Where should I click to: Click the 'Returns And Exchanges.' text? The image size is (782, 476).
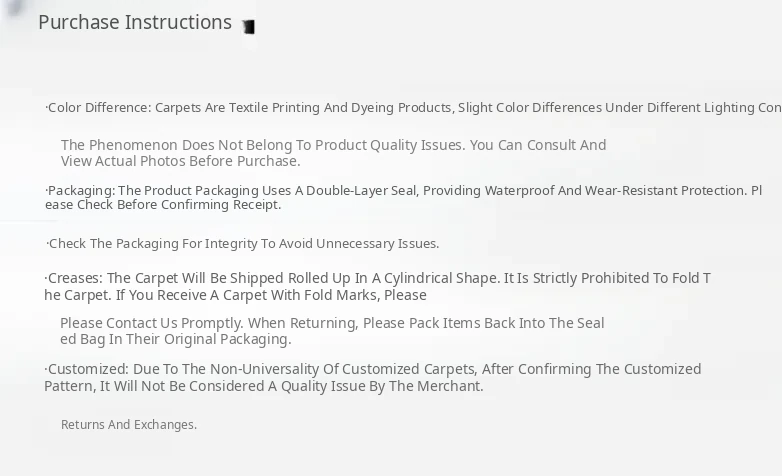pyautogui.click(x=129, y=425)
